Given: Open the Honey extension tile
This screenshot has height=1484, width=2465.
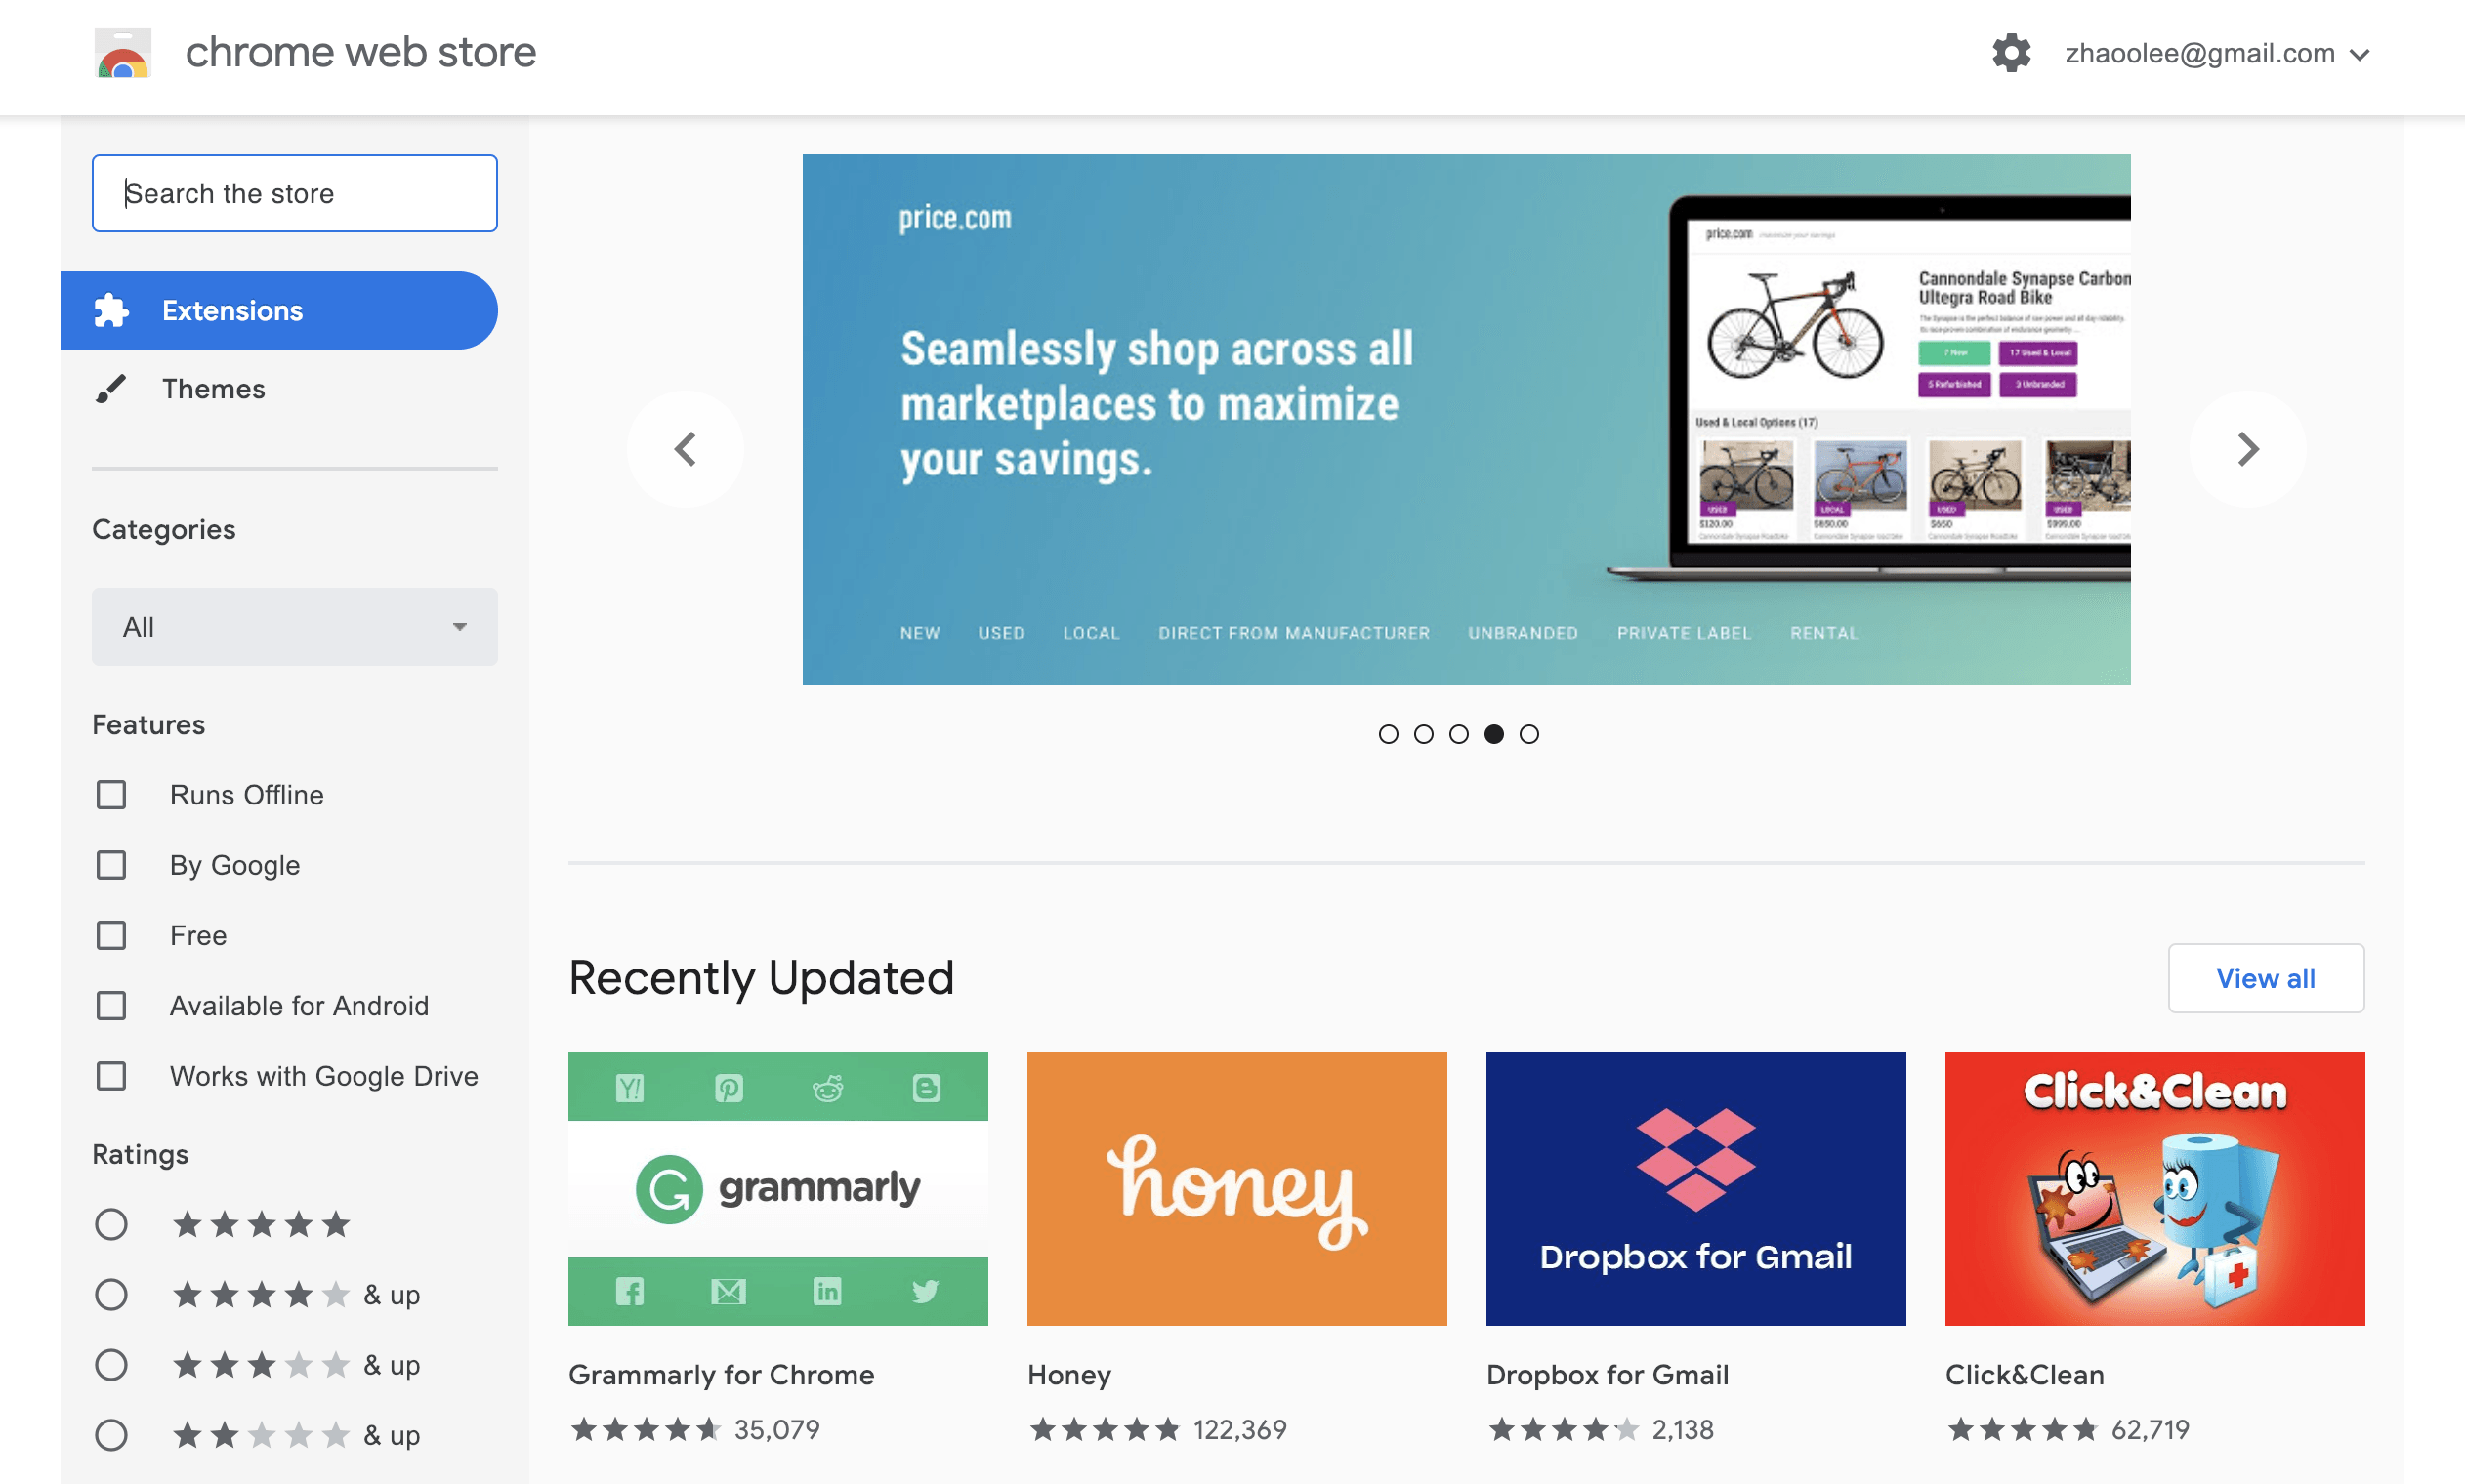Looking at the screenshot, I should pyautogui.click(x=1236, y=1188).
